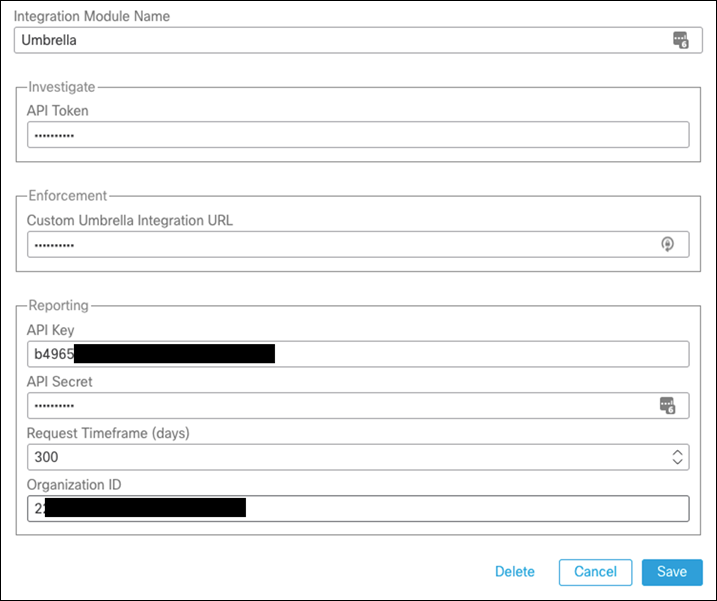Select the Custom Umbrella Integration URL field
The height and width of the screenshot is (601, 717).
coord(358,244)
